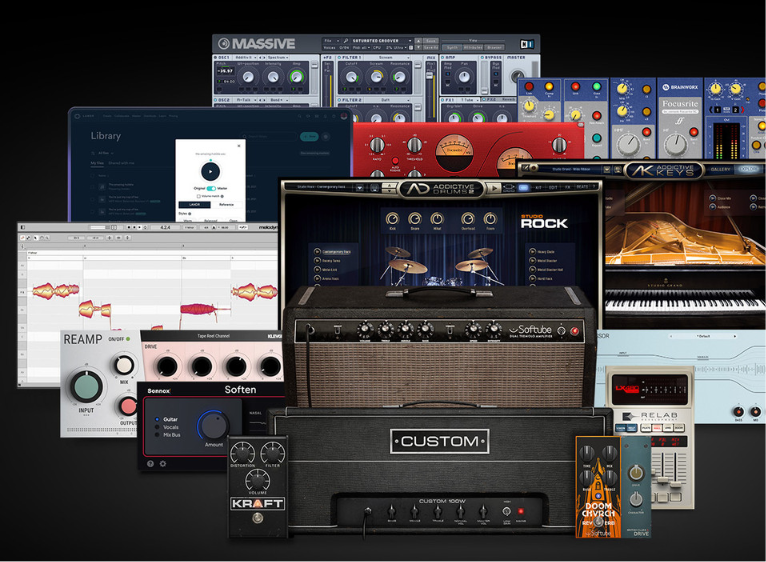Open the OSC1 Spectrum dropdown in Massive

pyautogui.click(x=278, y=58)
